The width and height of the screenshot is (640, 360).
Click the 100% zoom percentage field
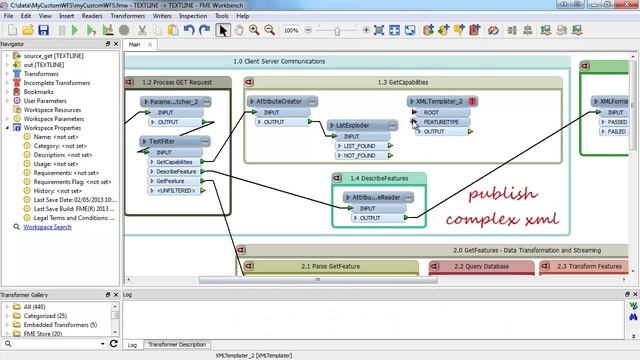pyautogui.click(x=291, y=31)
